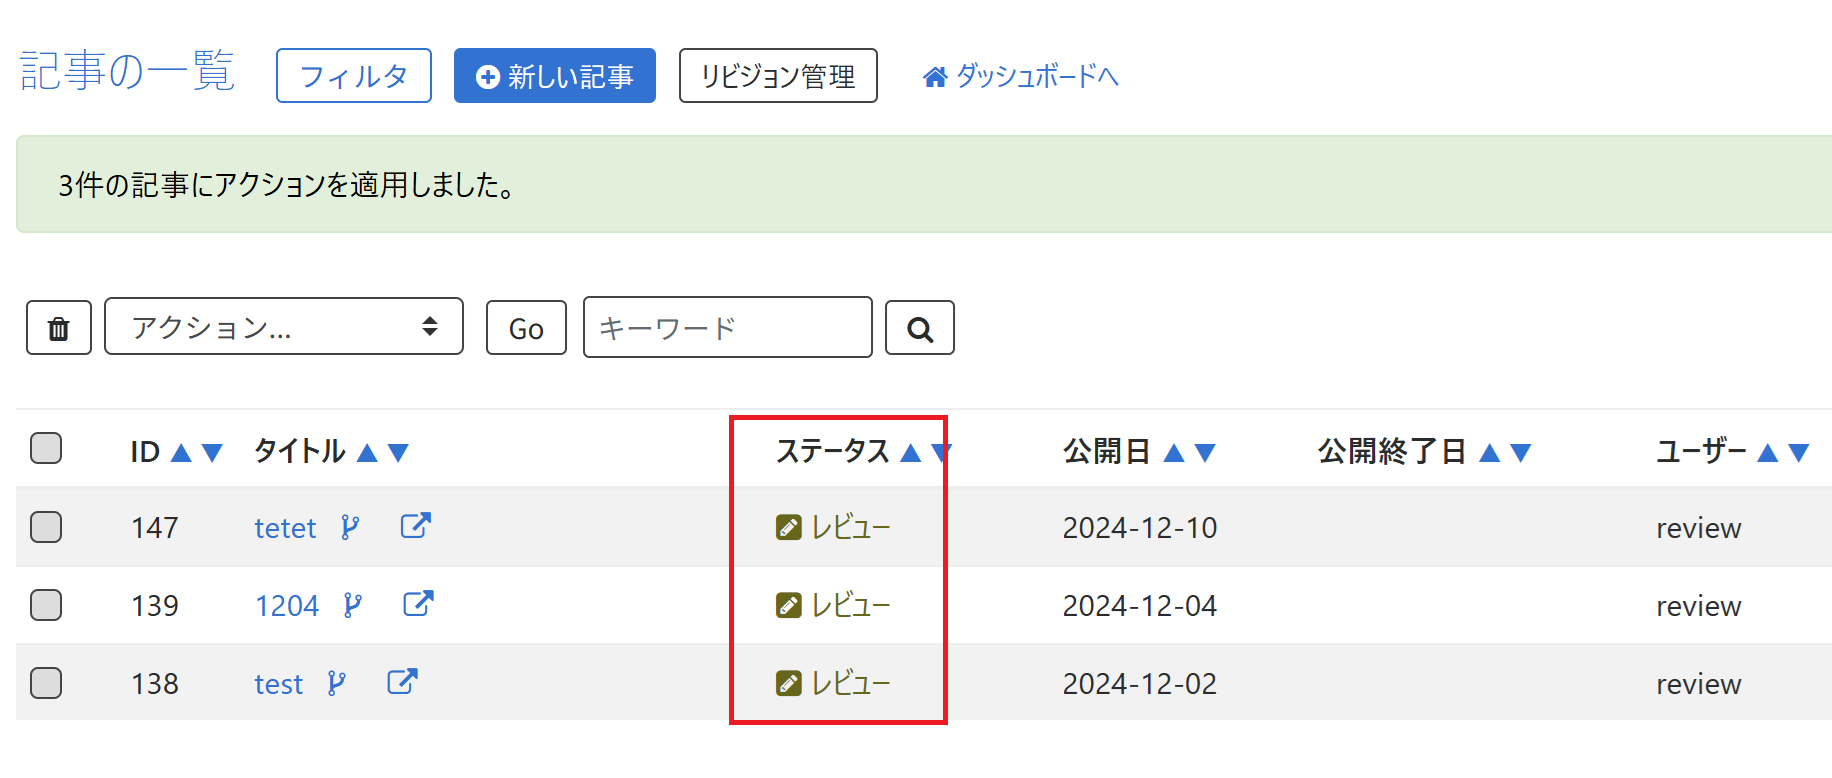Open branch icon for article test
1832x778 pixels.
(336, 683)
